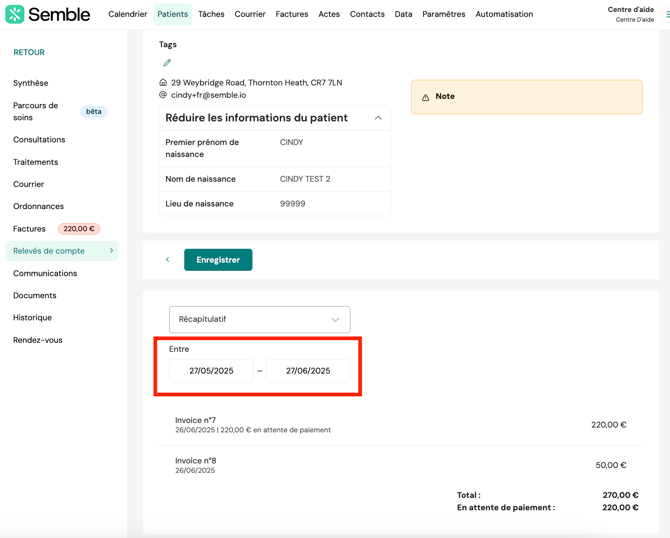
Task: Switch to the Automatisation menu
Action: tap(504, 14)
